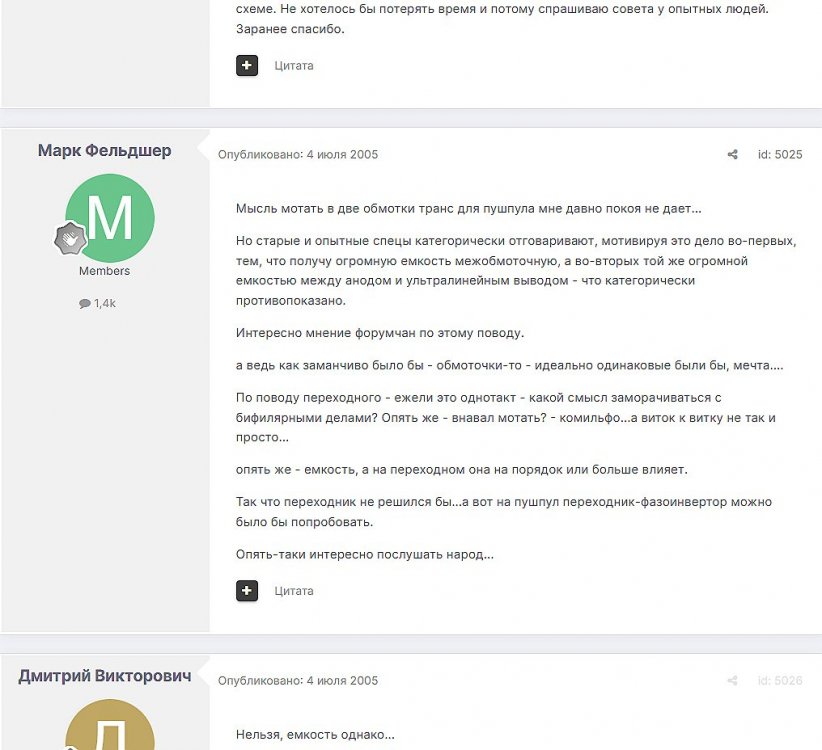Click the plus multiquote icon in top post

click(246, 66)
